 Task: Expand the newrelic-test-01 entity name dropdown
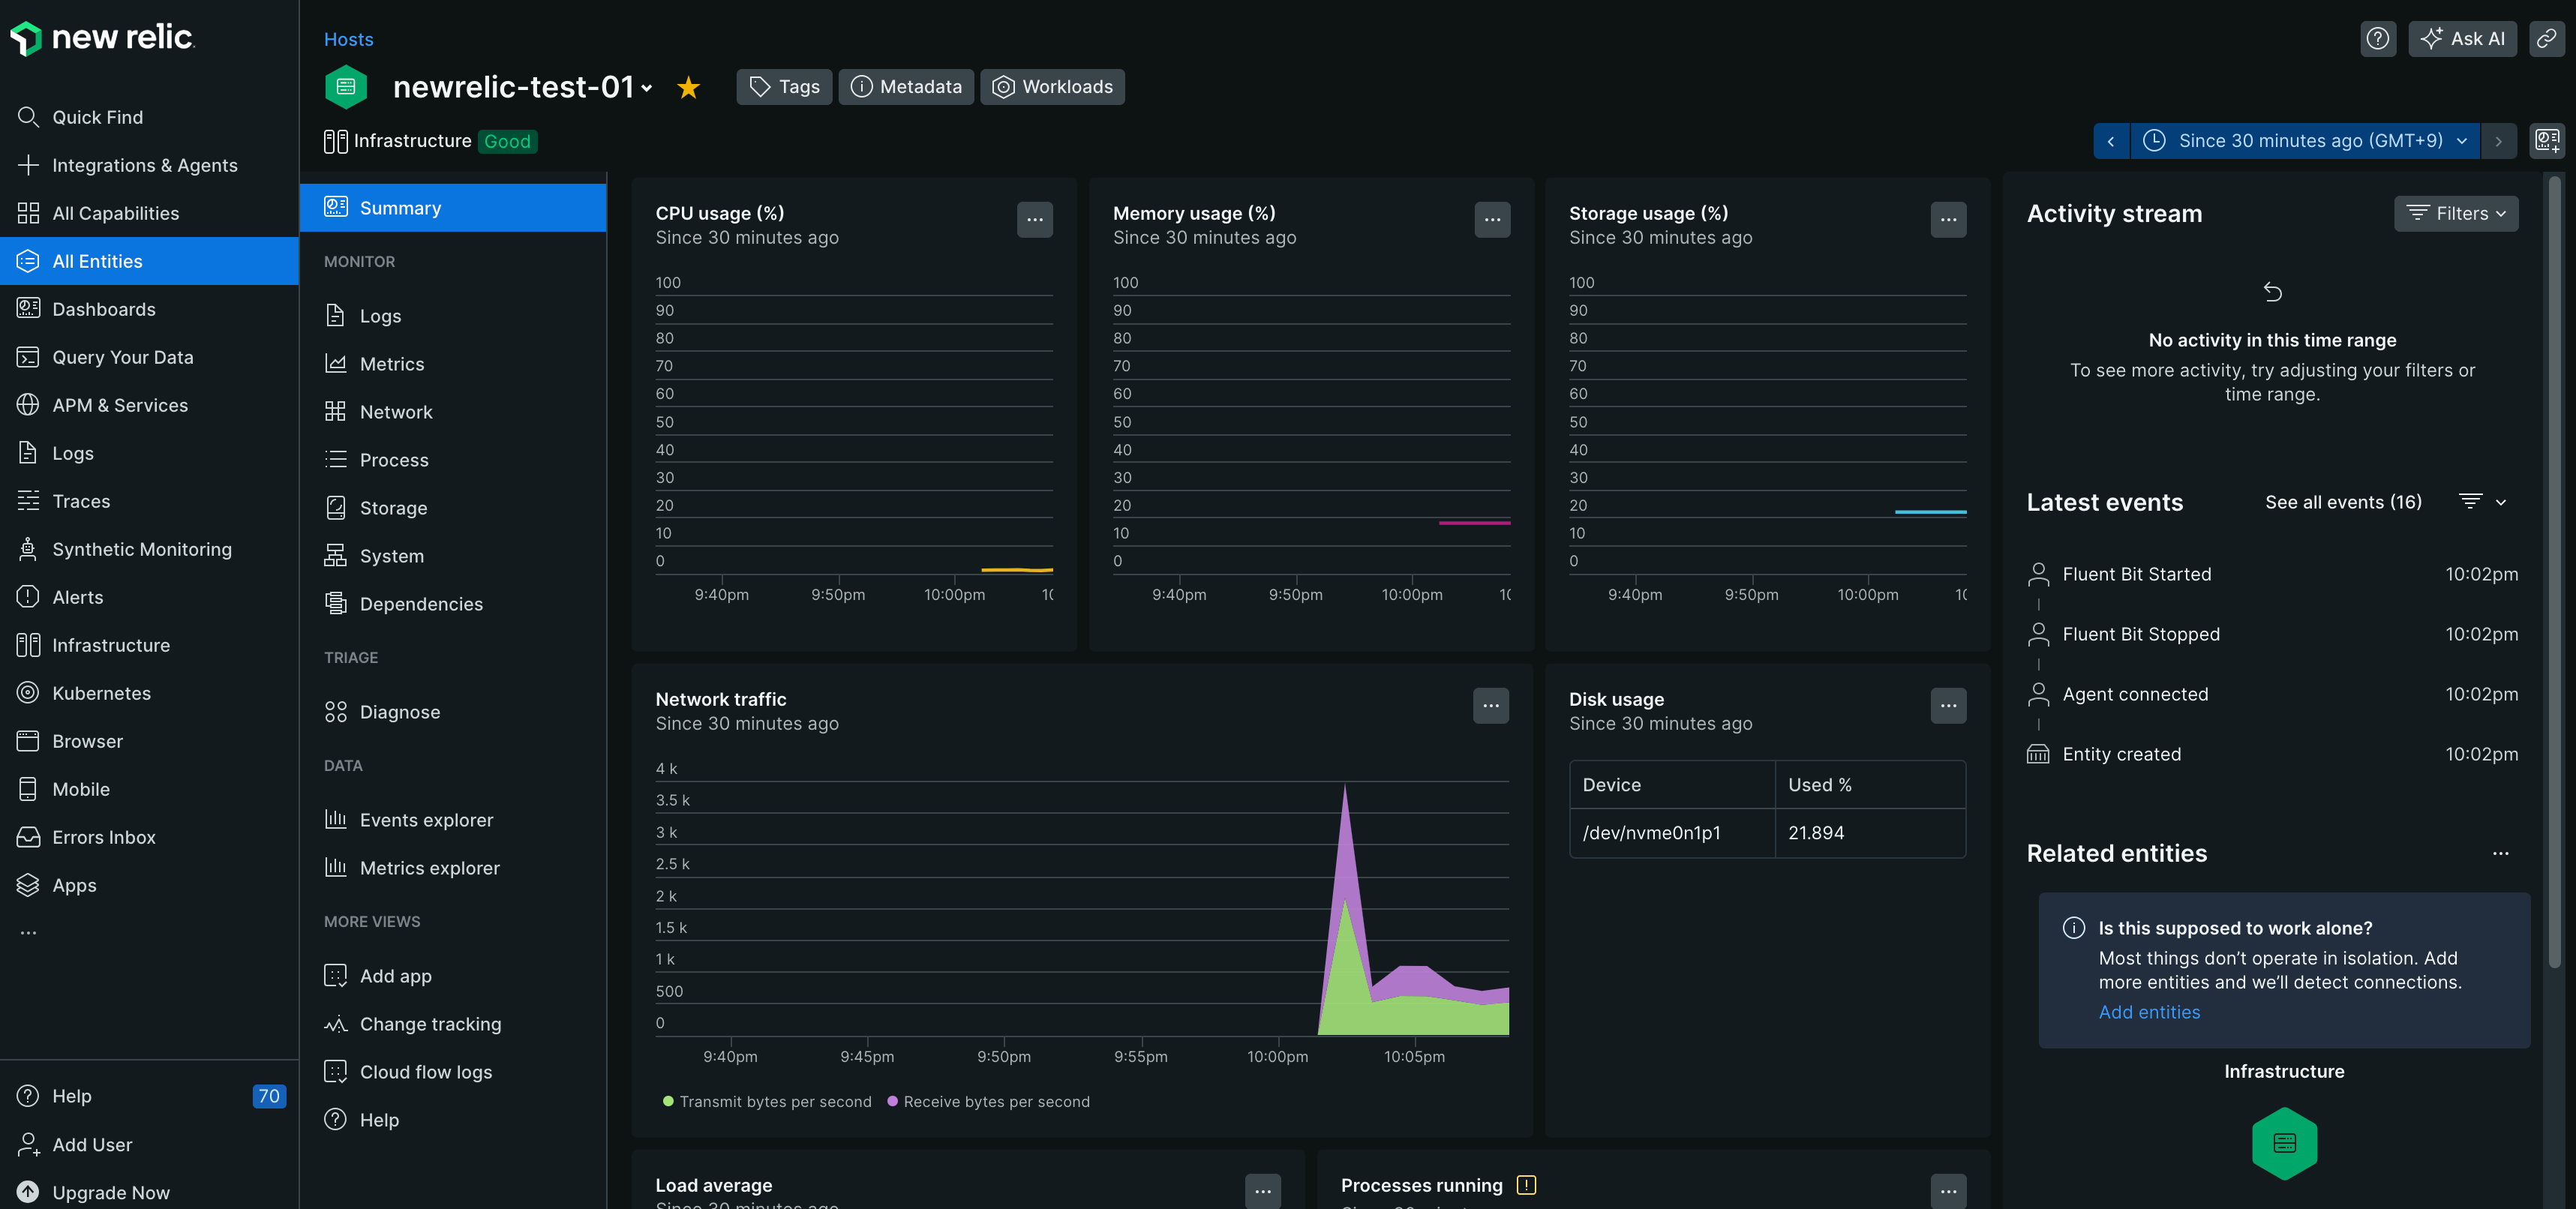[x=648, y=88]
